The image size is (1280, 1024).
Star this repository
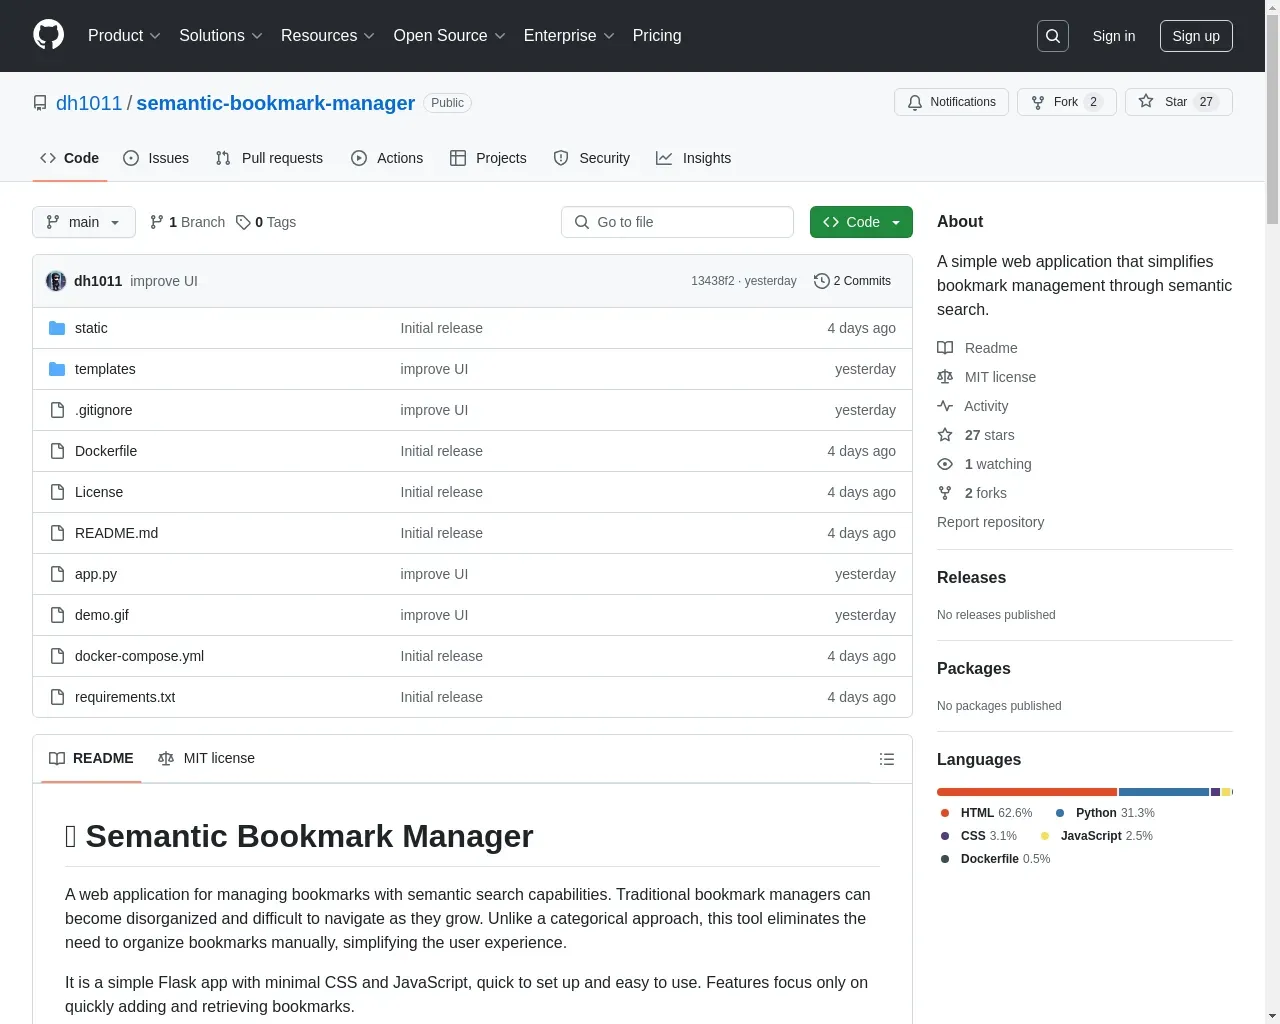click(1178, 102)
